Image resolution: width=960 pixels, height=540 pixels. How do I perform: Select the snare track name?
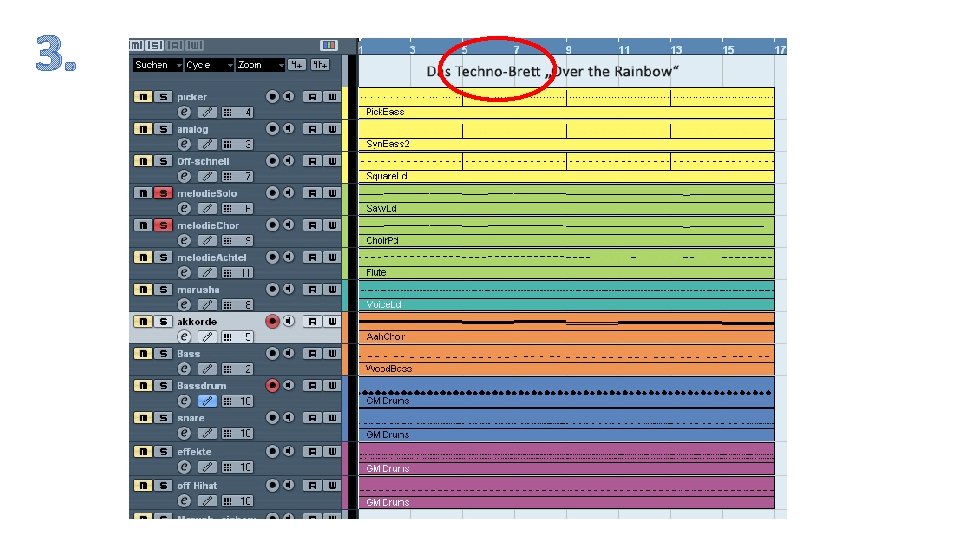pyautogui.click(x=191, y=418)
